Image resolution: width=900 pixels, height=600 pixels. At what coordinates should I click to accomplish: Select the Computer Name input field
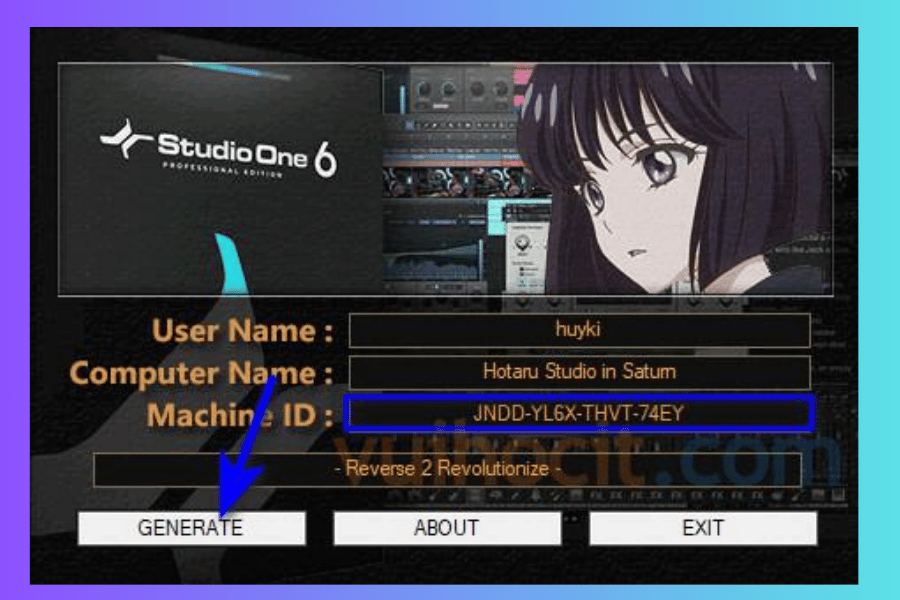579,372
